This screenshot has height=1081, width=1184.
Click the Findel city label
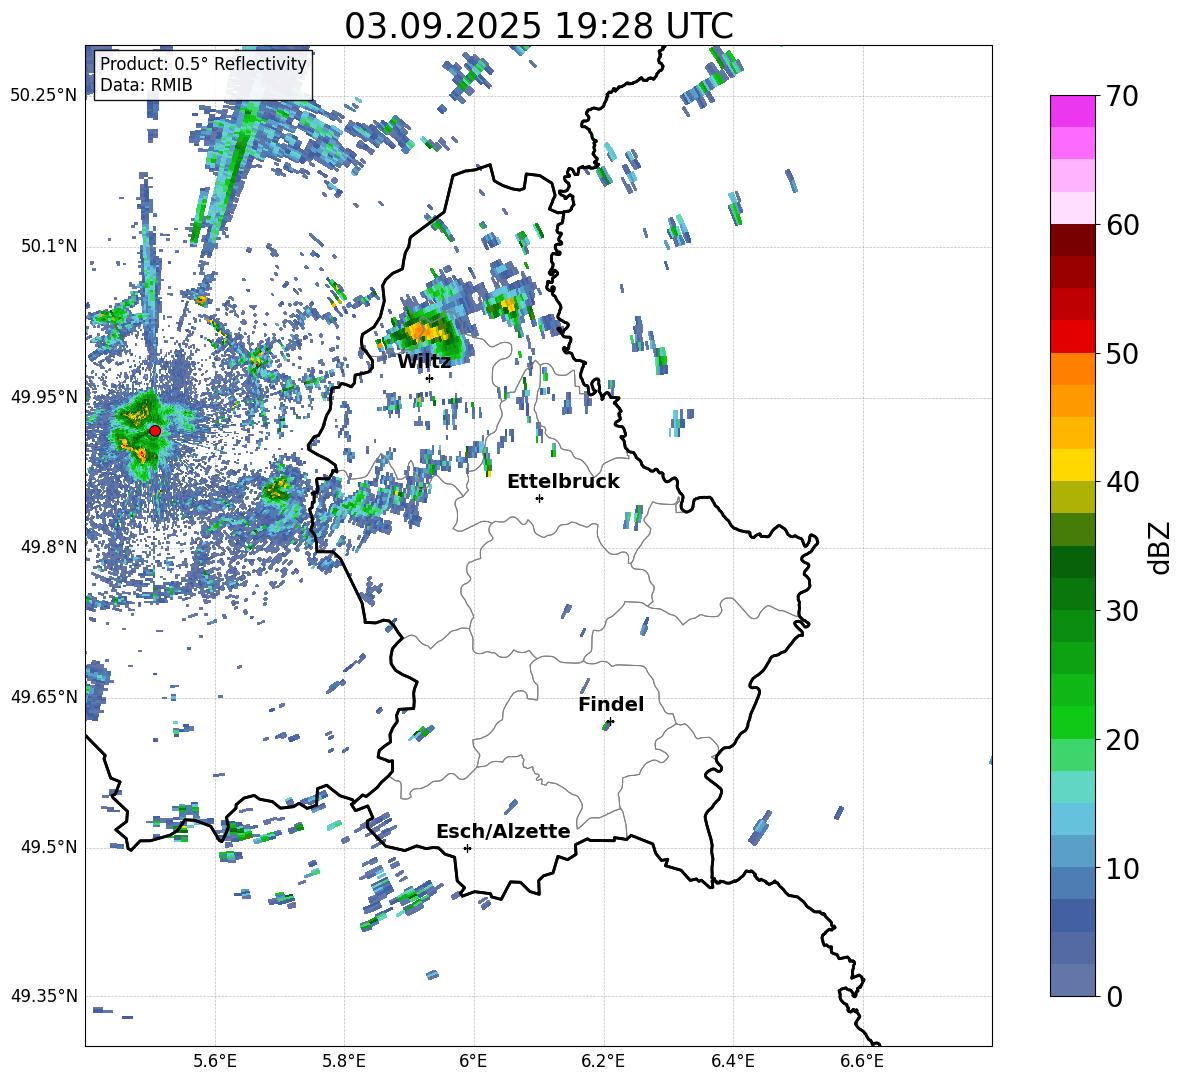coord(611,704)
